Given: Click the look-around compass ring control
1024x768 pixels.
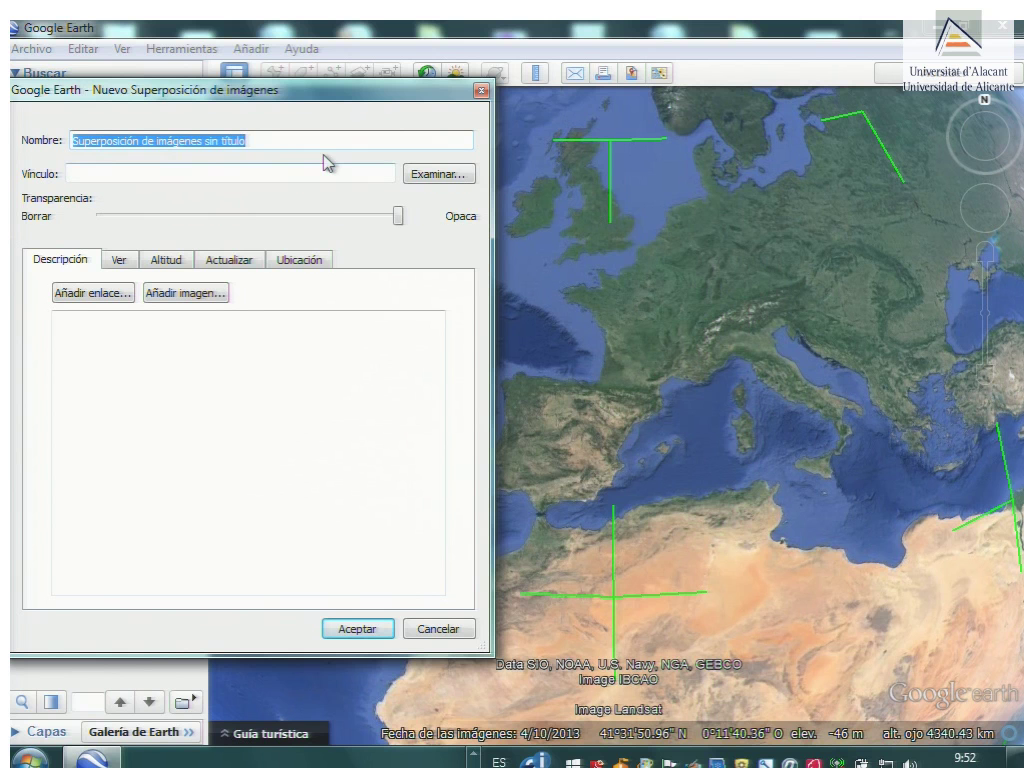Looking at the screenshot, I should point(984,136).
